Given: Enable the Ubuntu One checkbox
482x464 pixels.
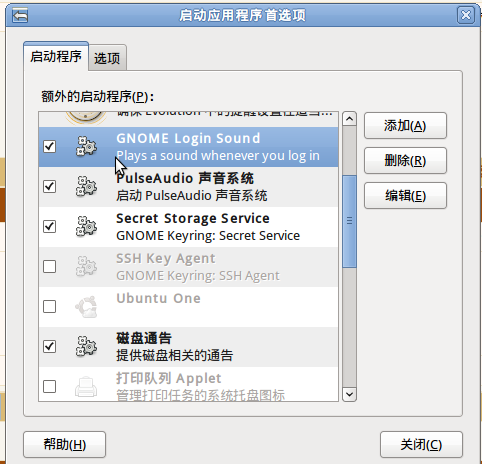Looking at the screenshot, I should click(49, 306).
